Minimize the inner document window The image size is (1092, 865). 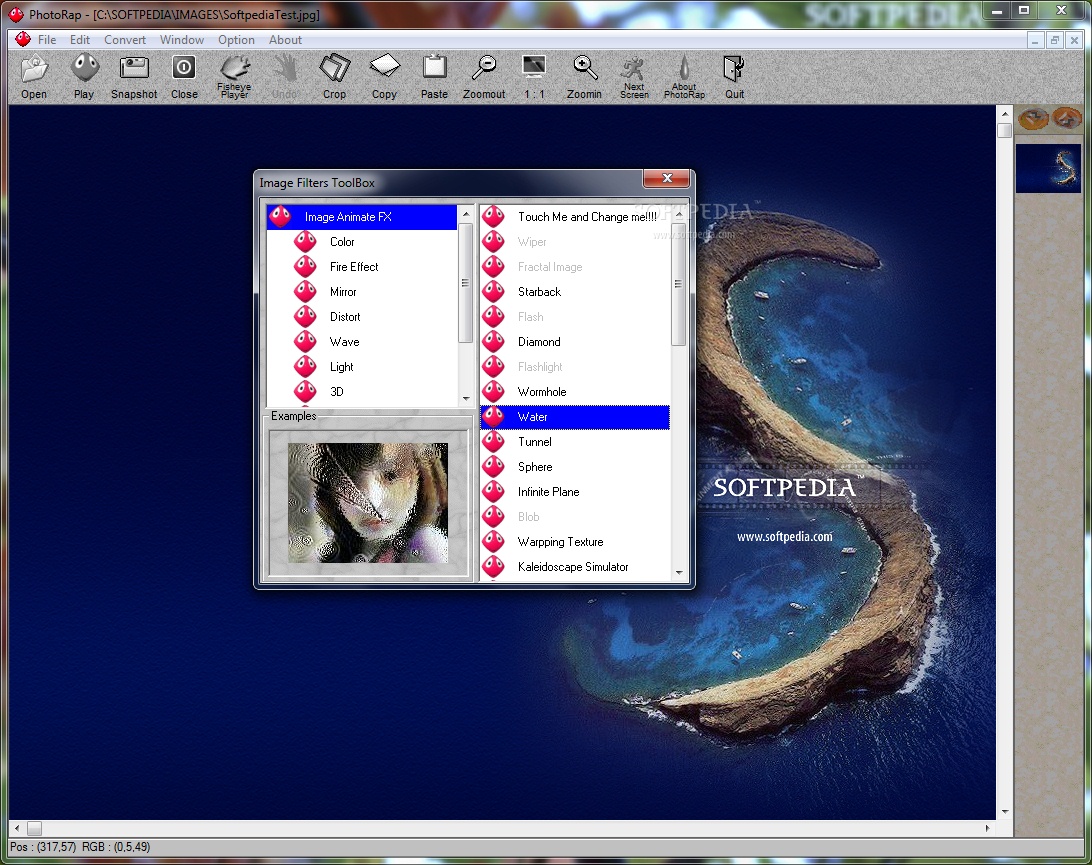point(1035,40)
